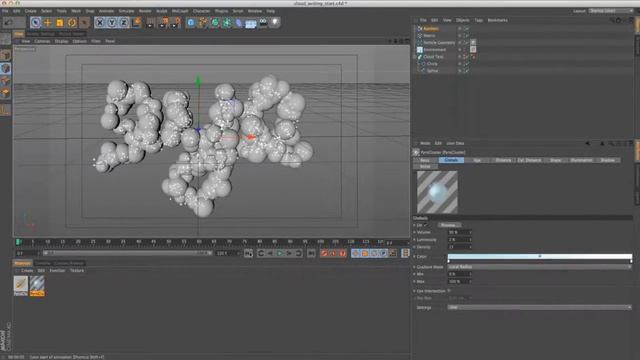Select the Rotate tool
The height and width of the screenshot is (360, 640).
(72, 22)
